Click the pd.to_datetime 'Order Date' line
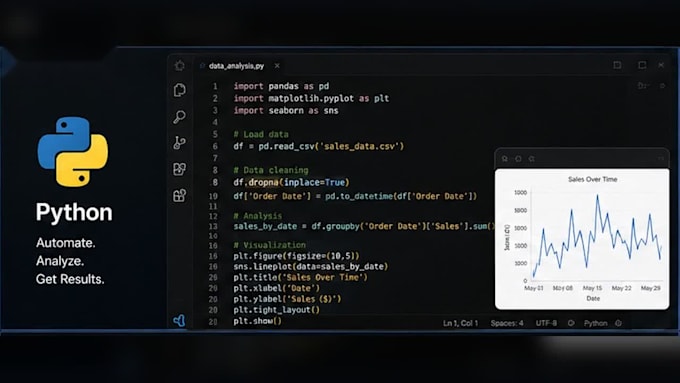680x383 pixels. (355, 196)
